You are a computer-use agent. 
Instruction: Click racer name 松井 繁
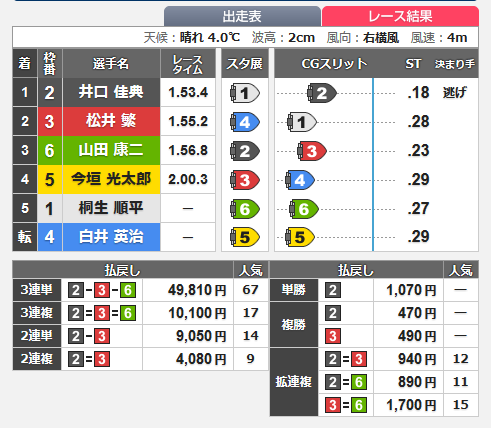(111, 121)
